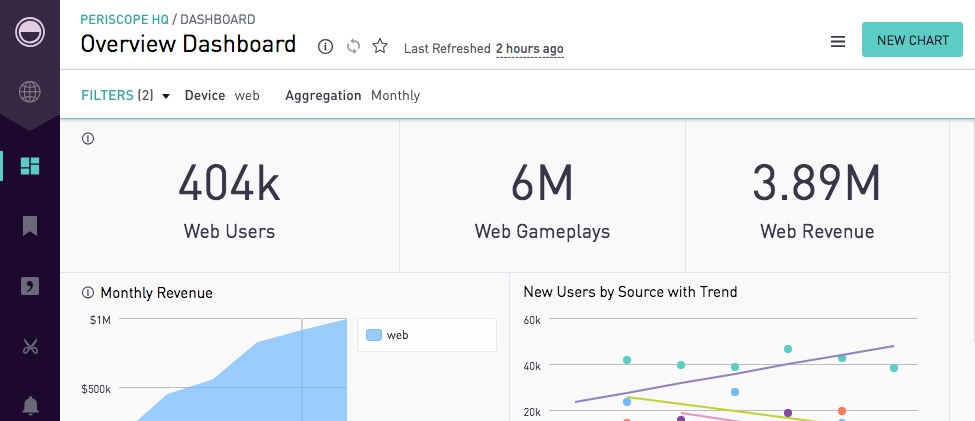Open the hamburger menu icon
The image size is (975, 421).
pyautogui.click(x=838, y=42)
